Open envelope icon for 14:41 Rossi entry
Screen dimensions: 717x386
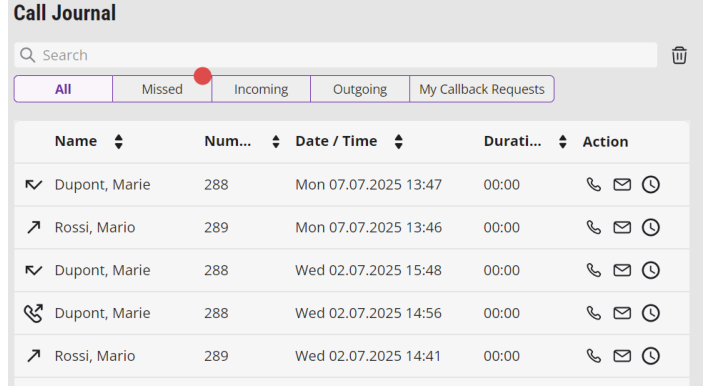pyautogui.click(x=622, y=356)
